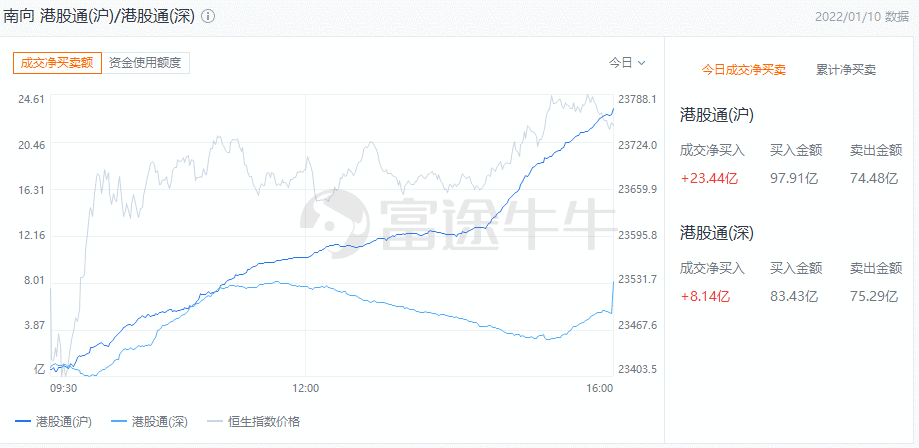919x448 pixels.
Task: Toggle the 港股通(沪) legend series
Action: (x=54, y=421)
